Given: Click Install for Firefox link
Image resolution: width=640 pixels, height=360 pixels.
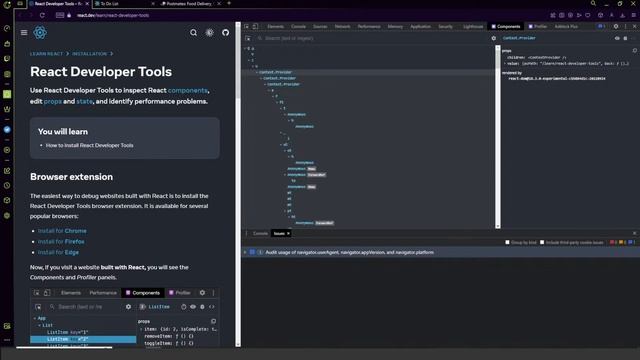Looking at the screenshot, I should point(61,242).
